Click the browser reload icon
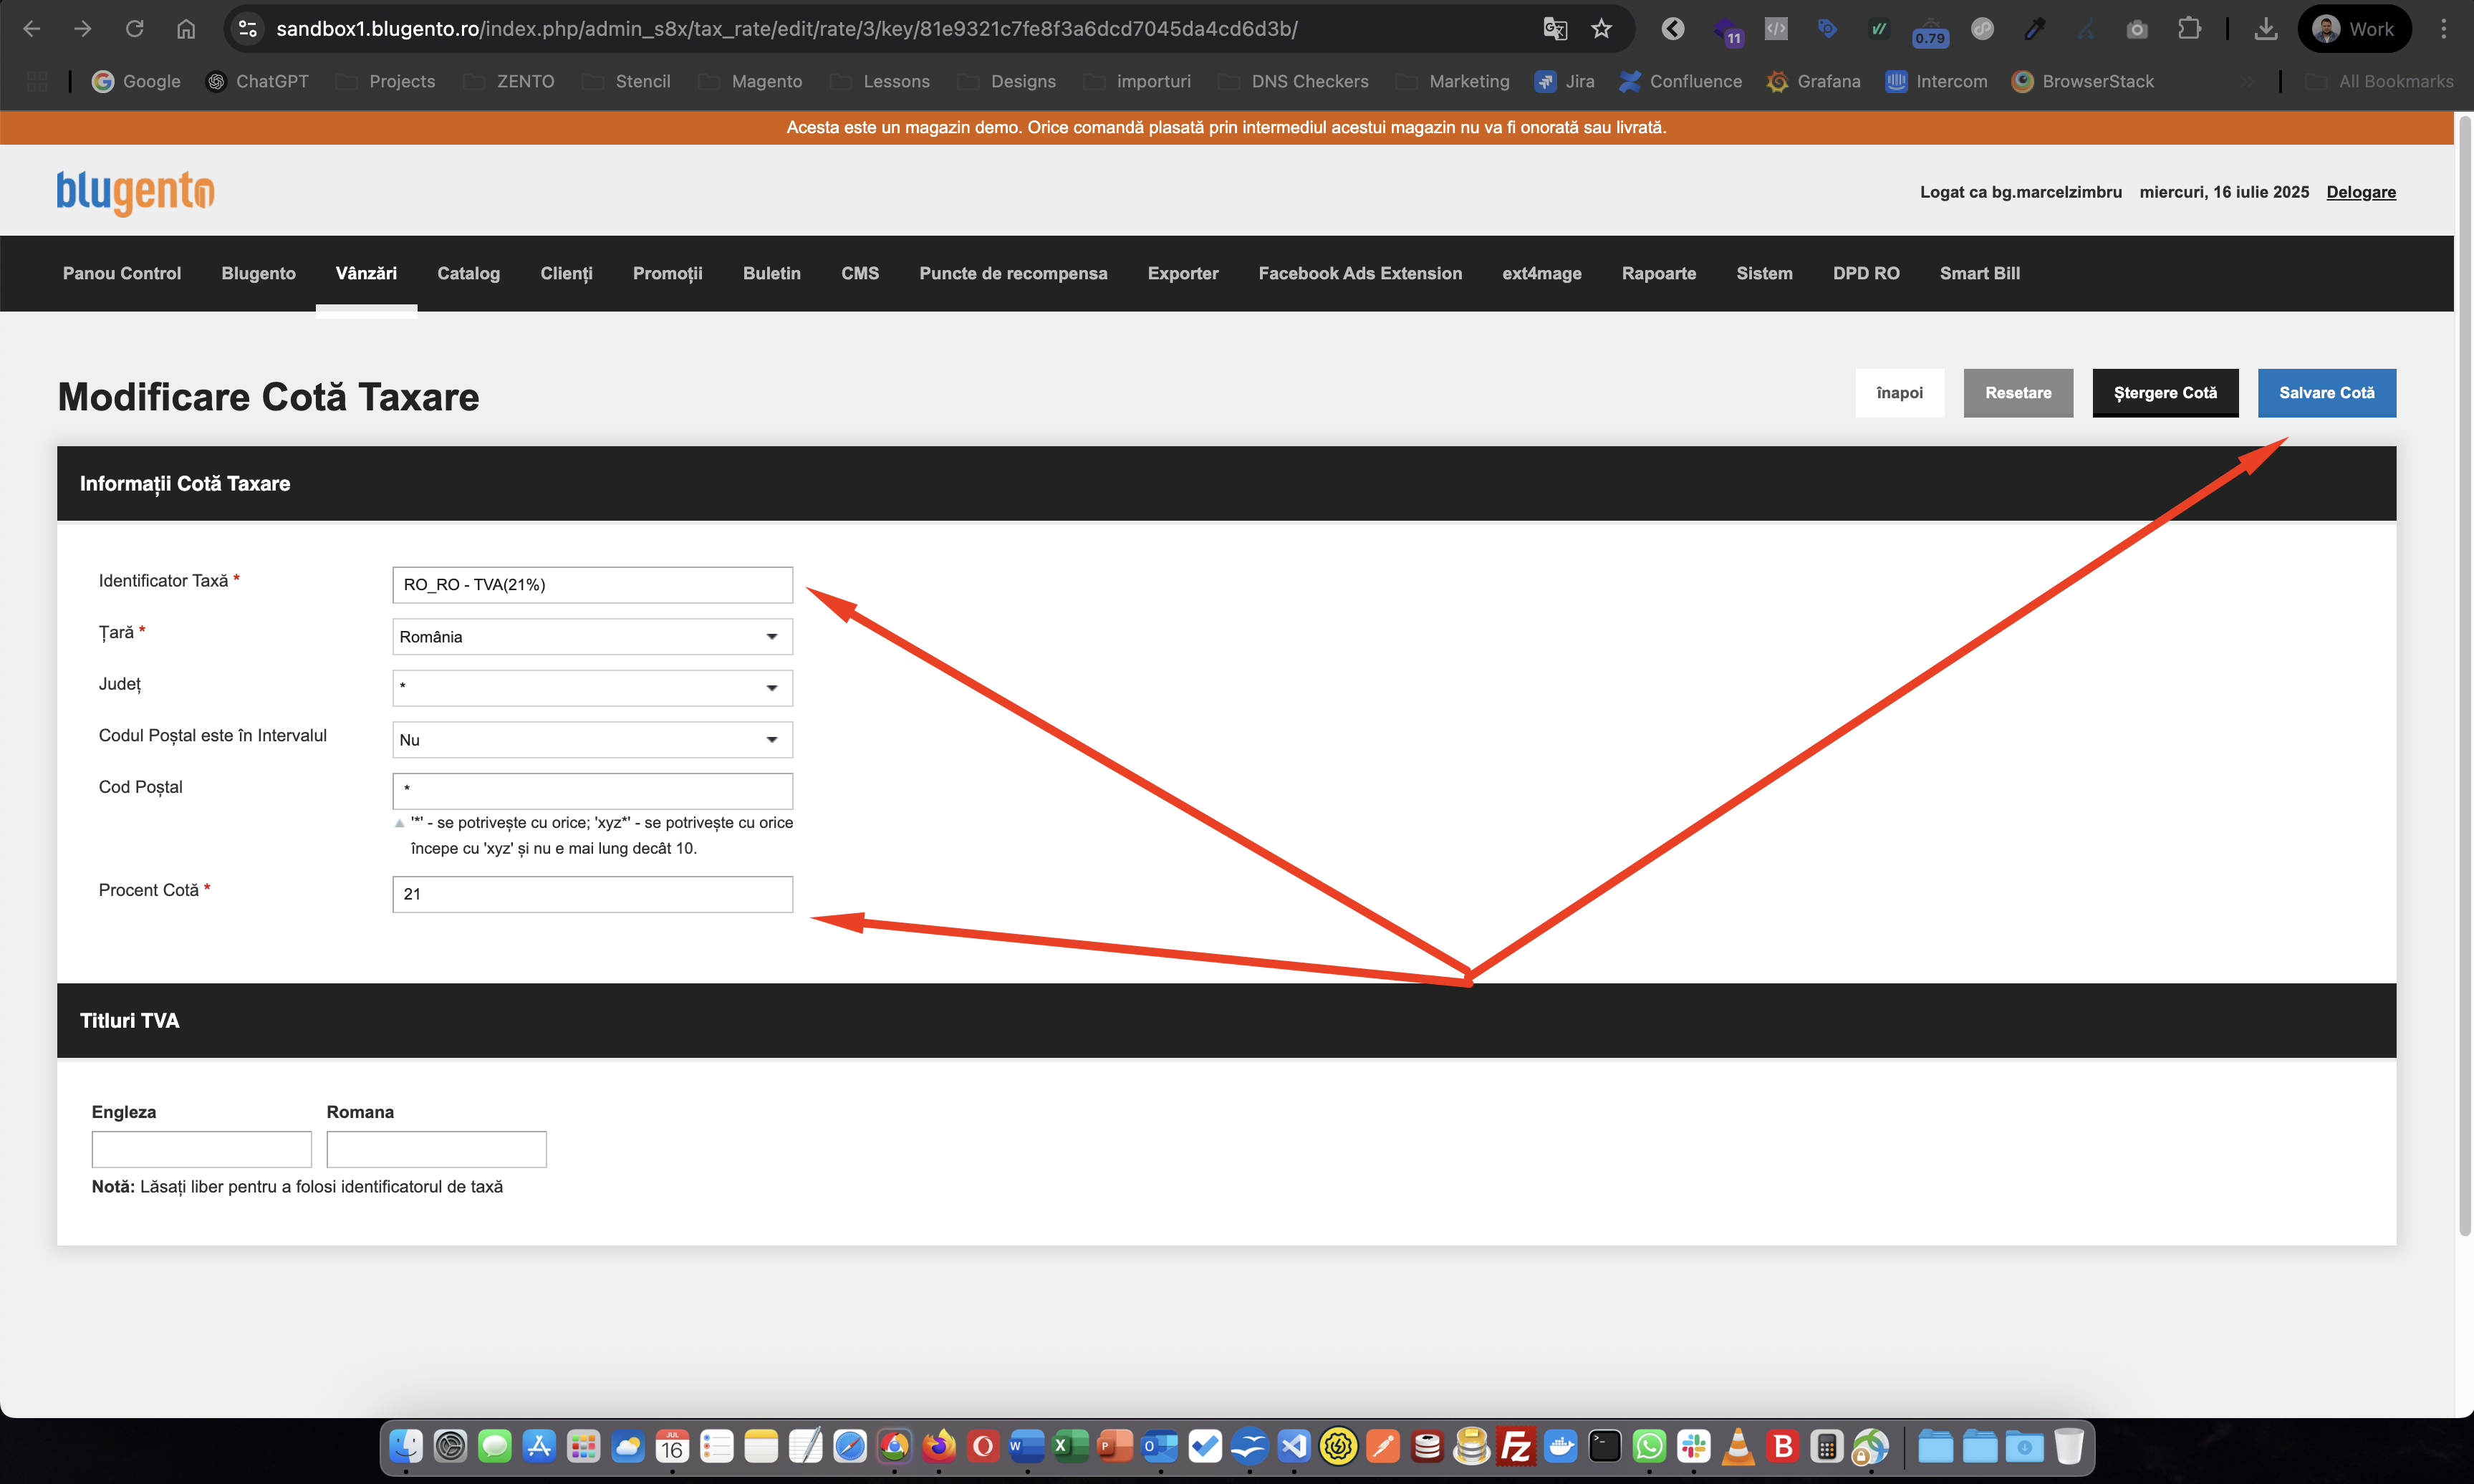The image size is (2474, 1484). (x=134, y=29)
